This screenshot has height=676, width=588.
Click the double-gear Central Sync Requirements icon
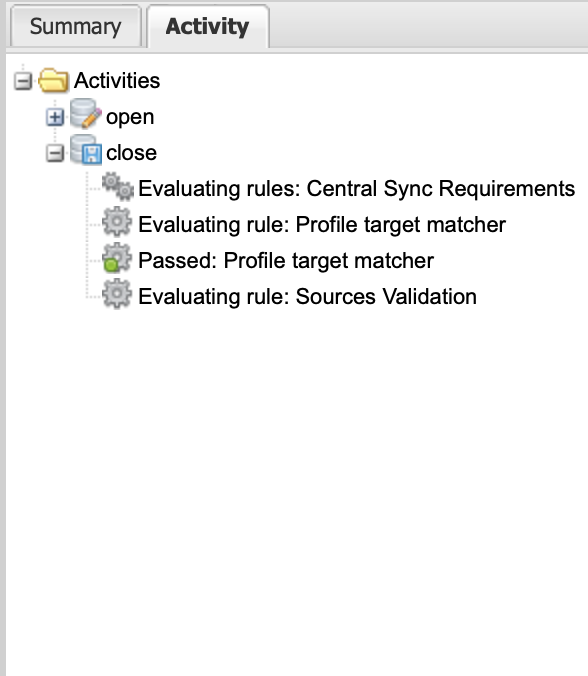click(118, 186)
